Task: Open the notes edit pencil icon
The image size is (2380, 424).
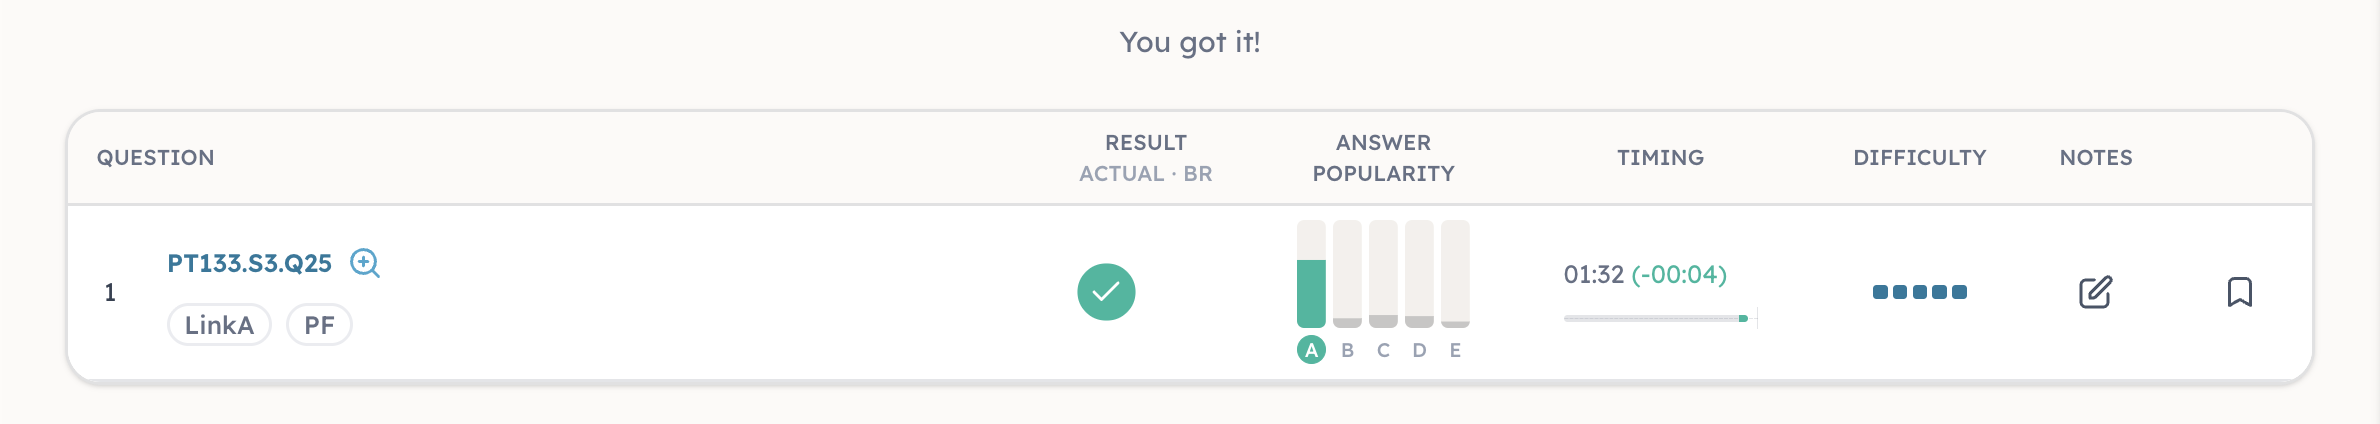Action: (2095, 292)
